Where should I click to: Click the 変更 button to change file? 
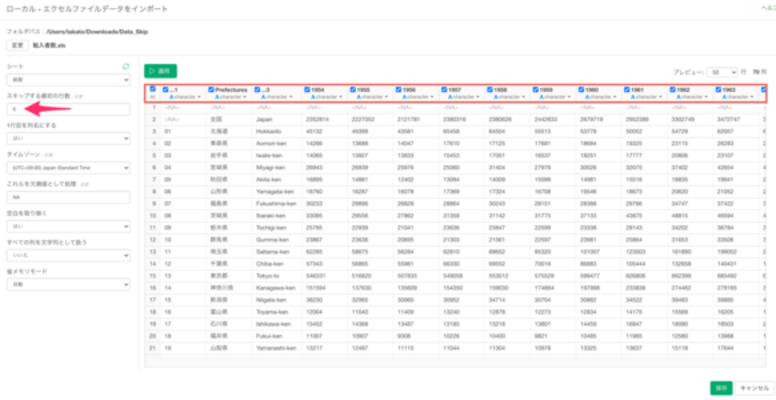coord(17,45)
